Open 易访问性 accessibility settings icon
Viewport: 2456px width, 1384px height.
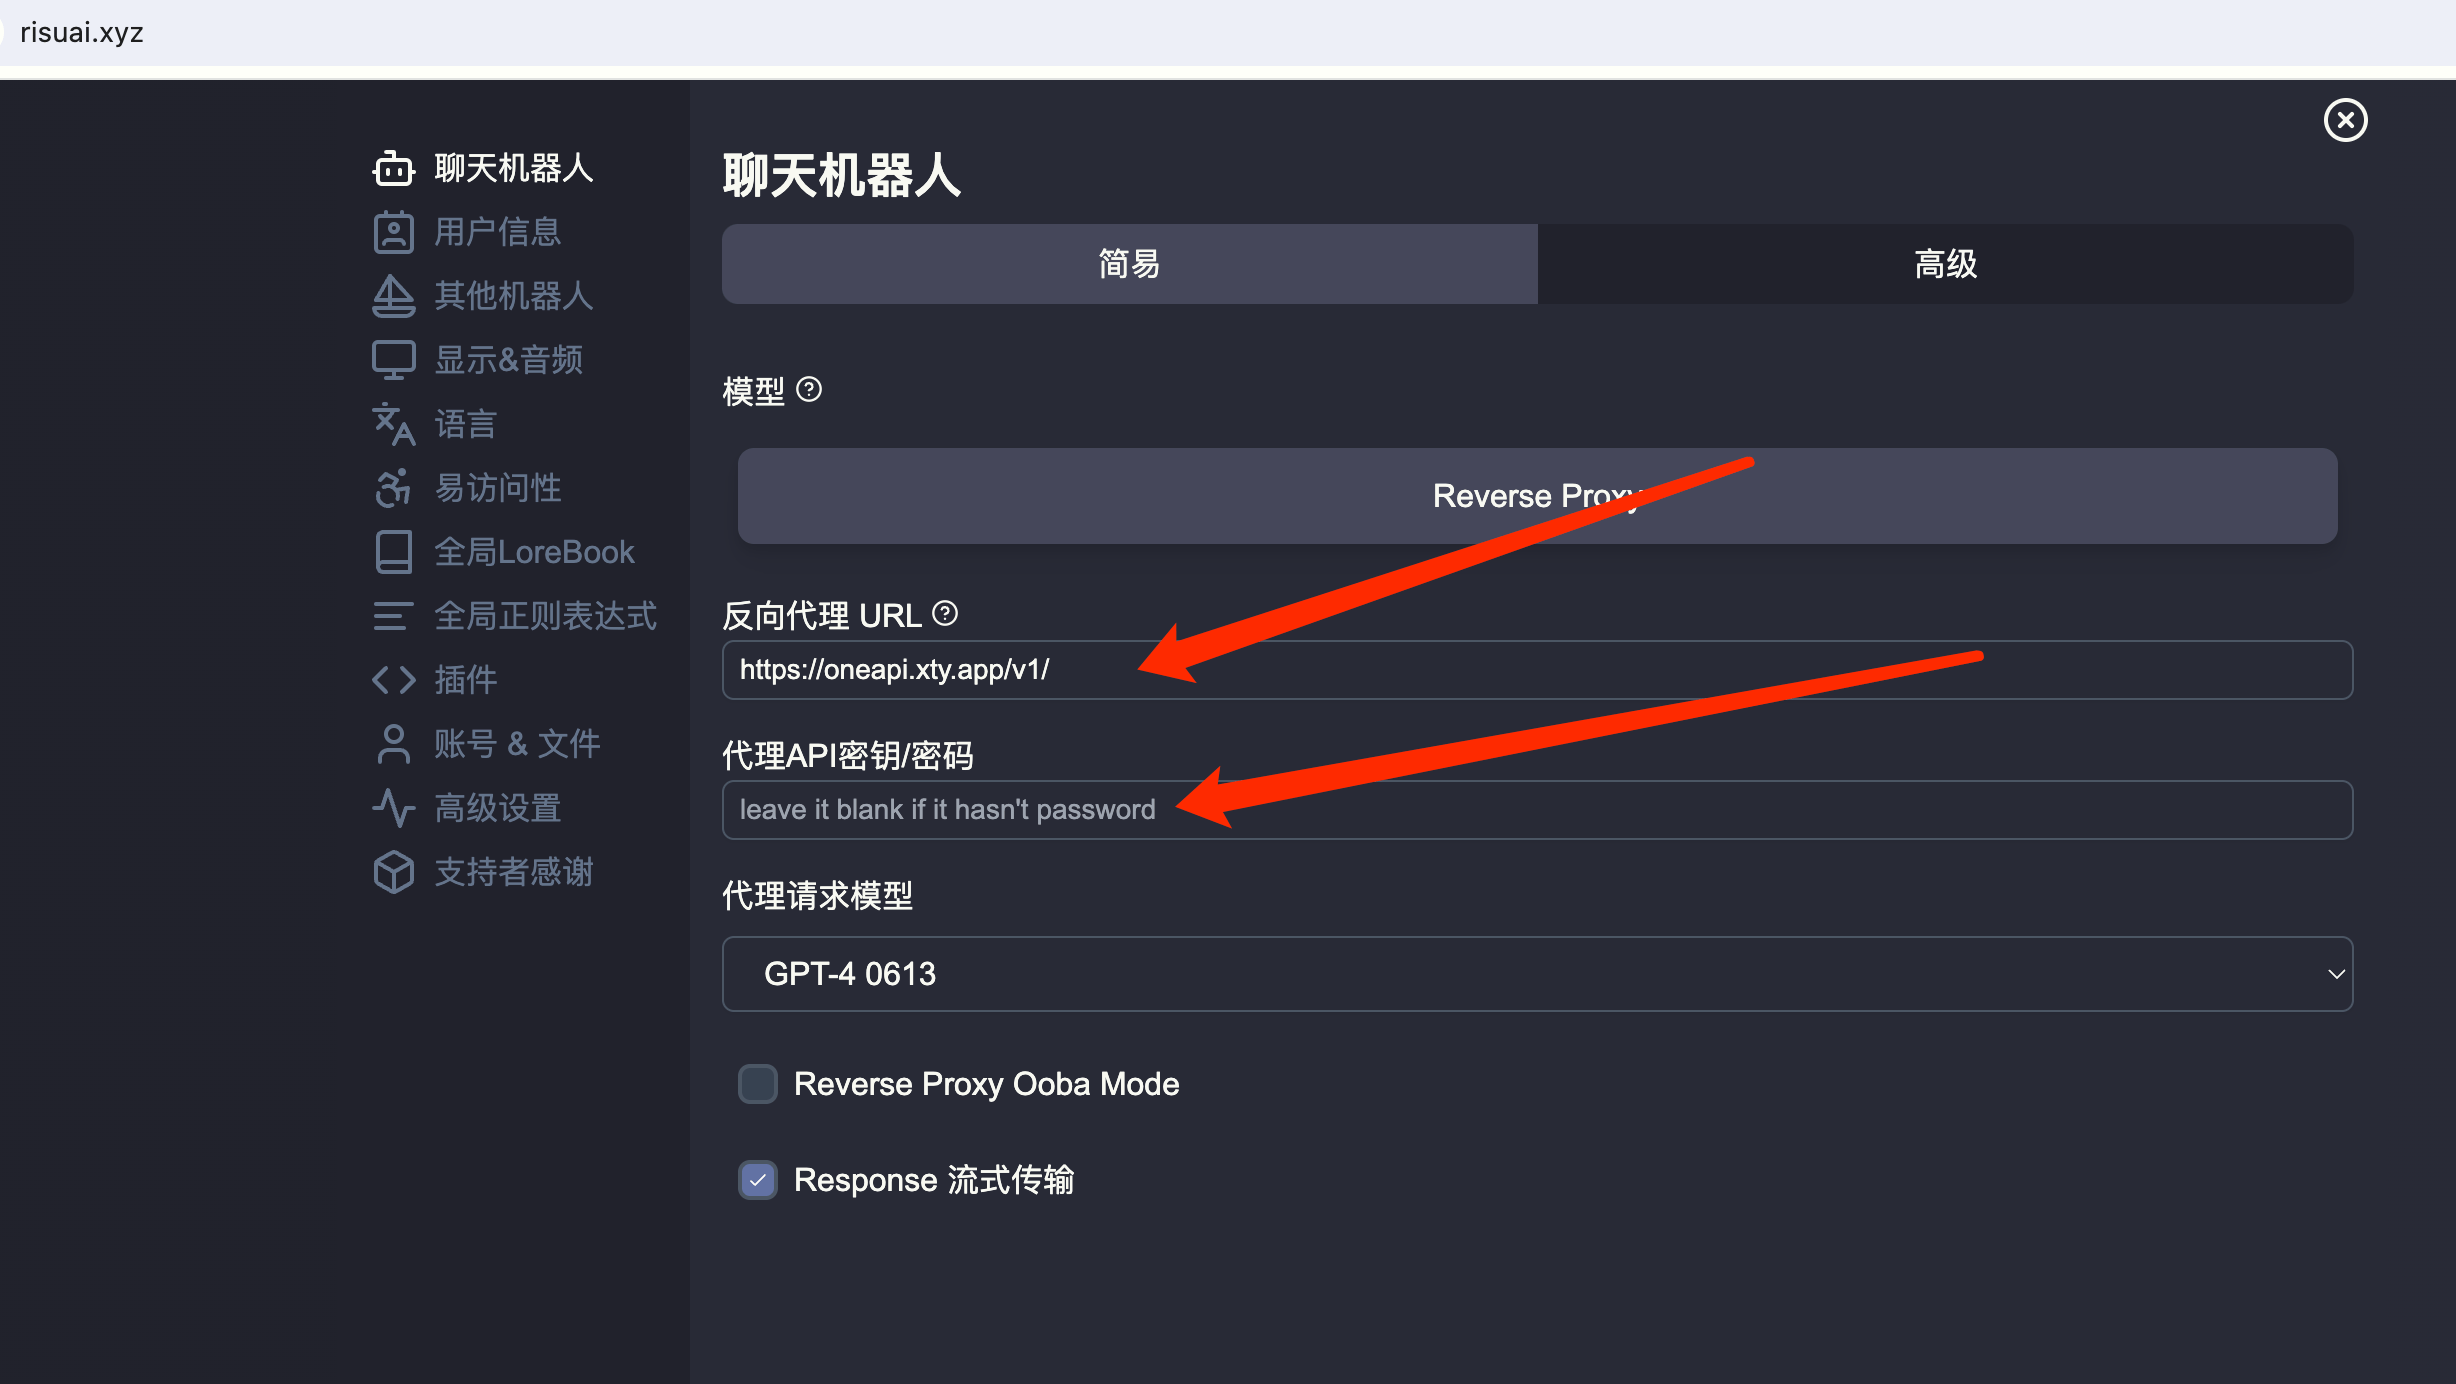pos(393,487)
